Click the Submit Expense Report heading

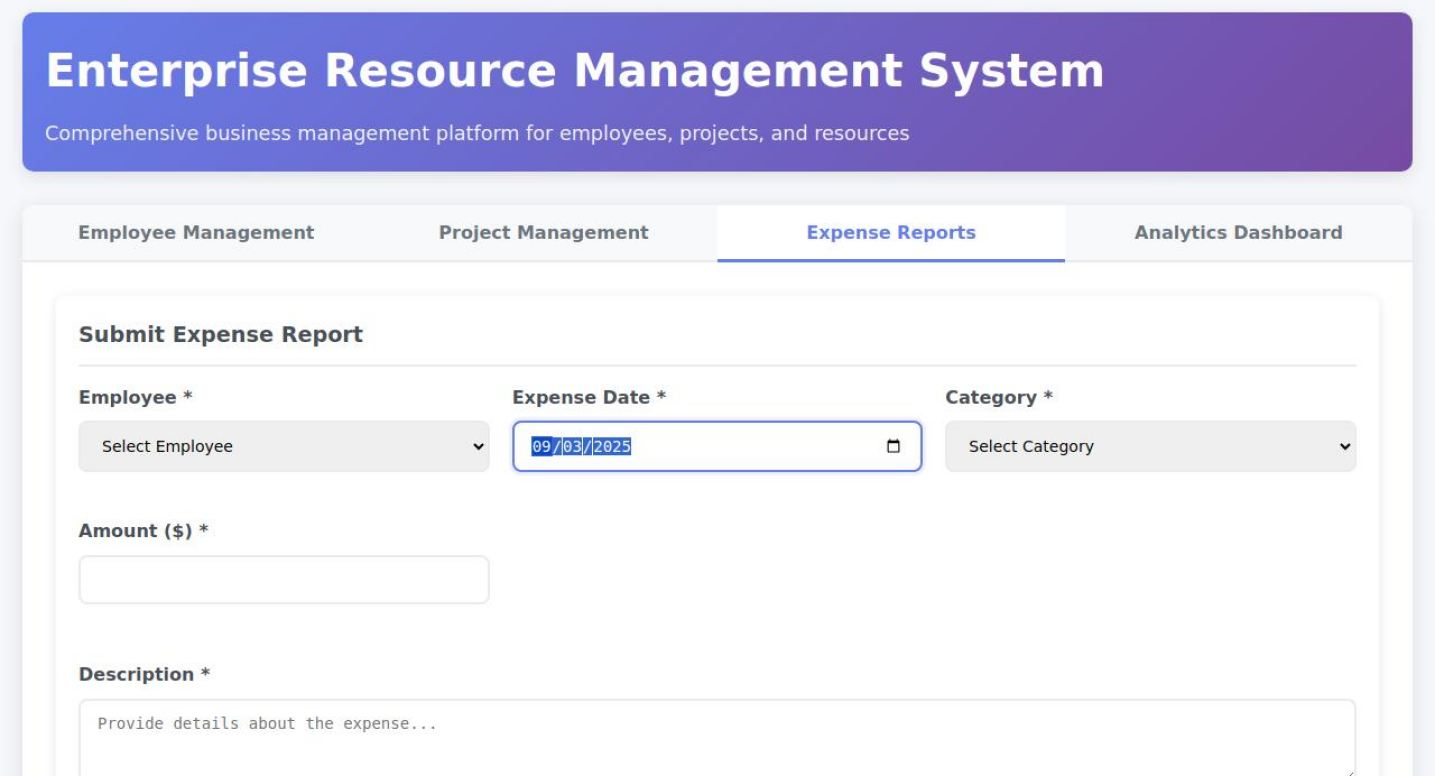[x=221, y=335]
